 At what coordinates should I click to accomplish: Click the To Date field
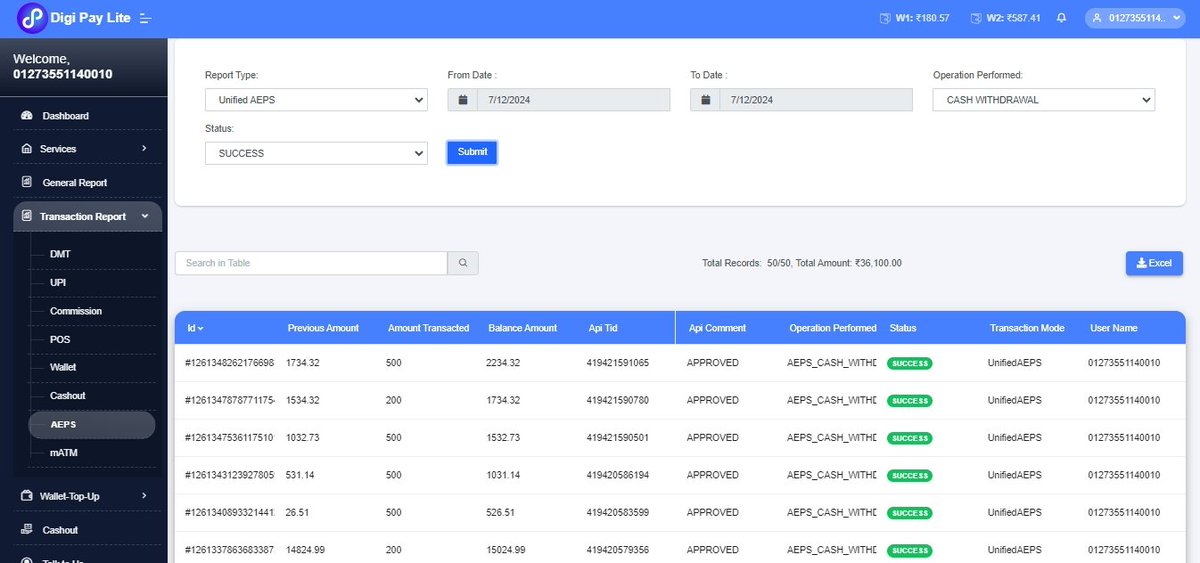[816, 100]
